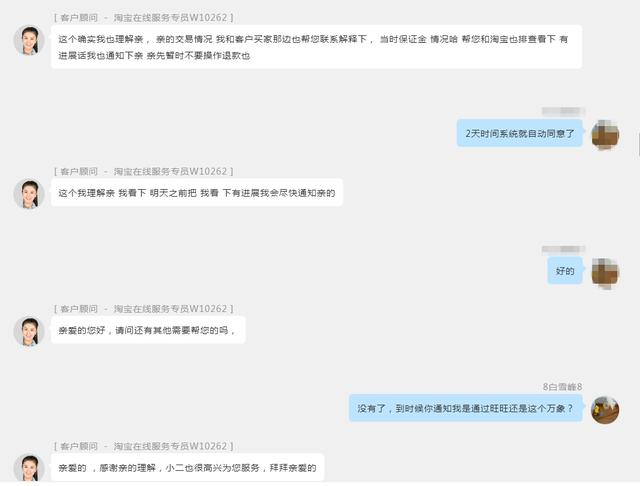The image size is (640, 486).
Task: Click the message '这个我理解亲 我看下 明天之前把'
Action: 197,193
